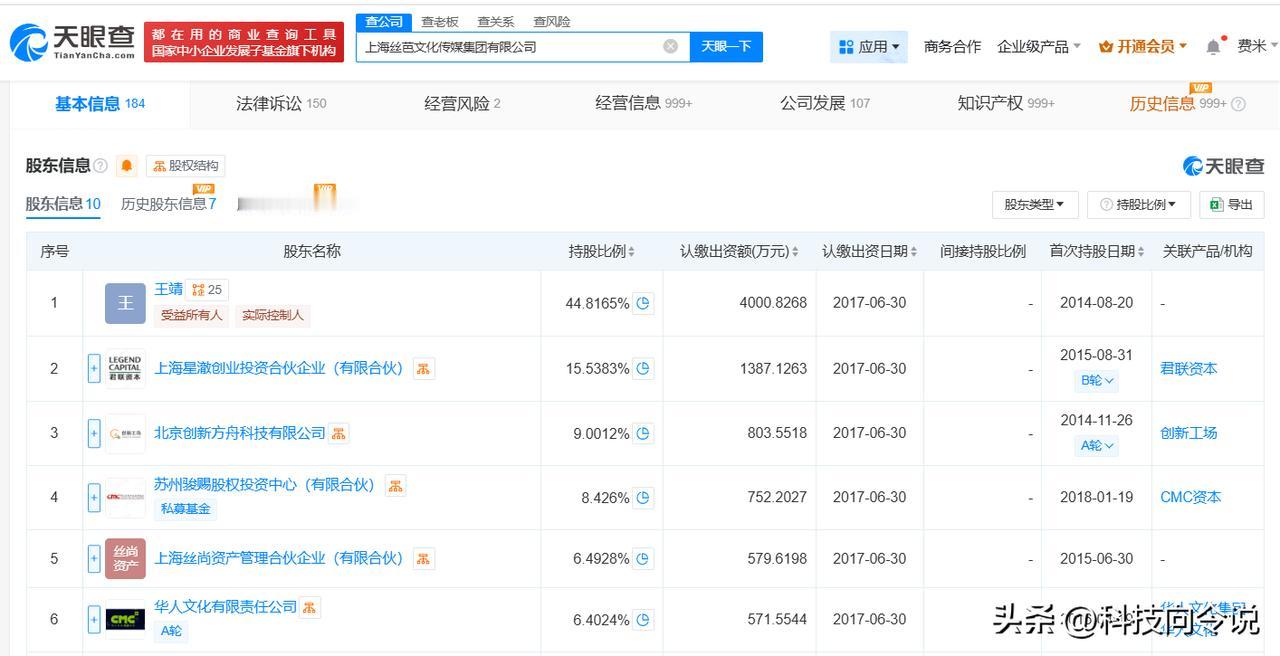Expand the B轮 funding round dropdown
The height and width of the screenshot is (656, 1280).
pyautogui.click(x=1097, y=380)
